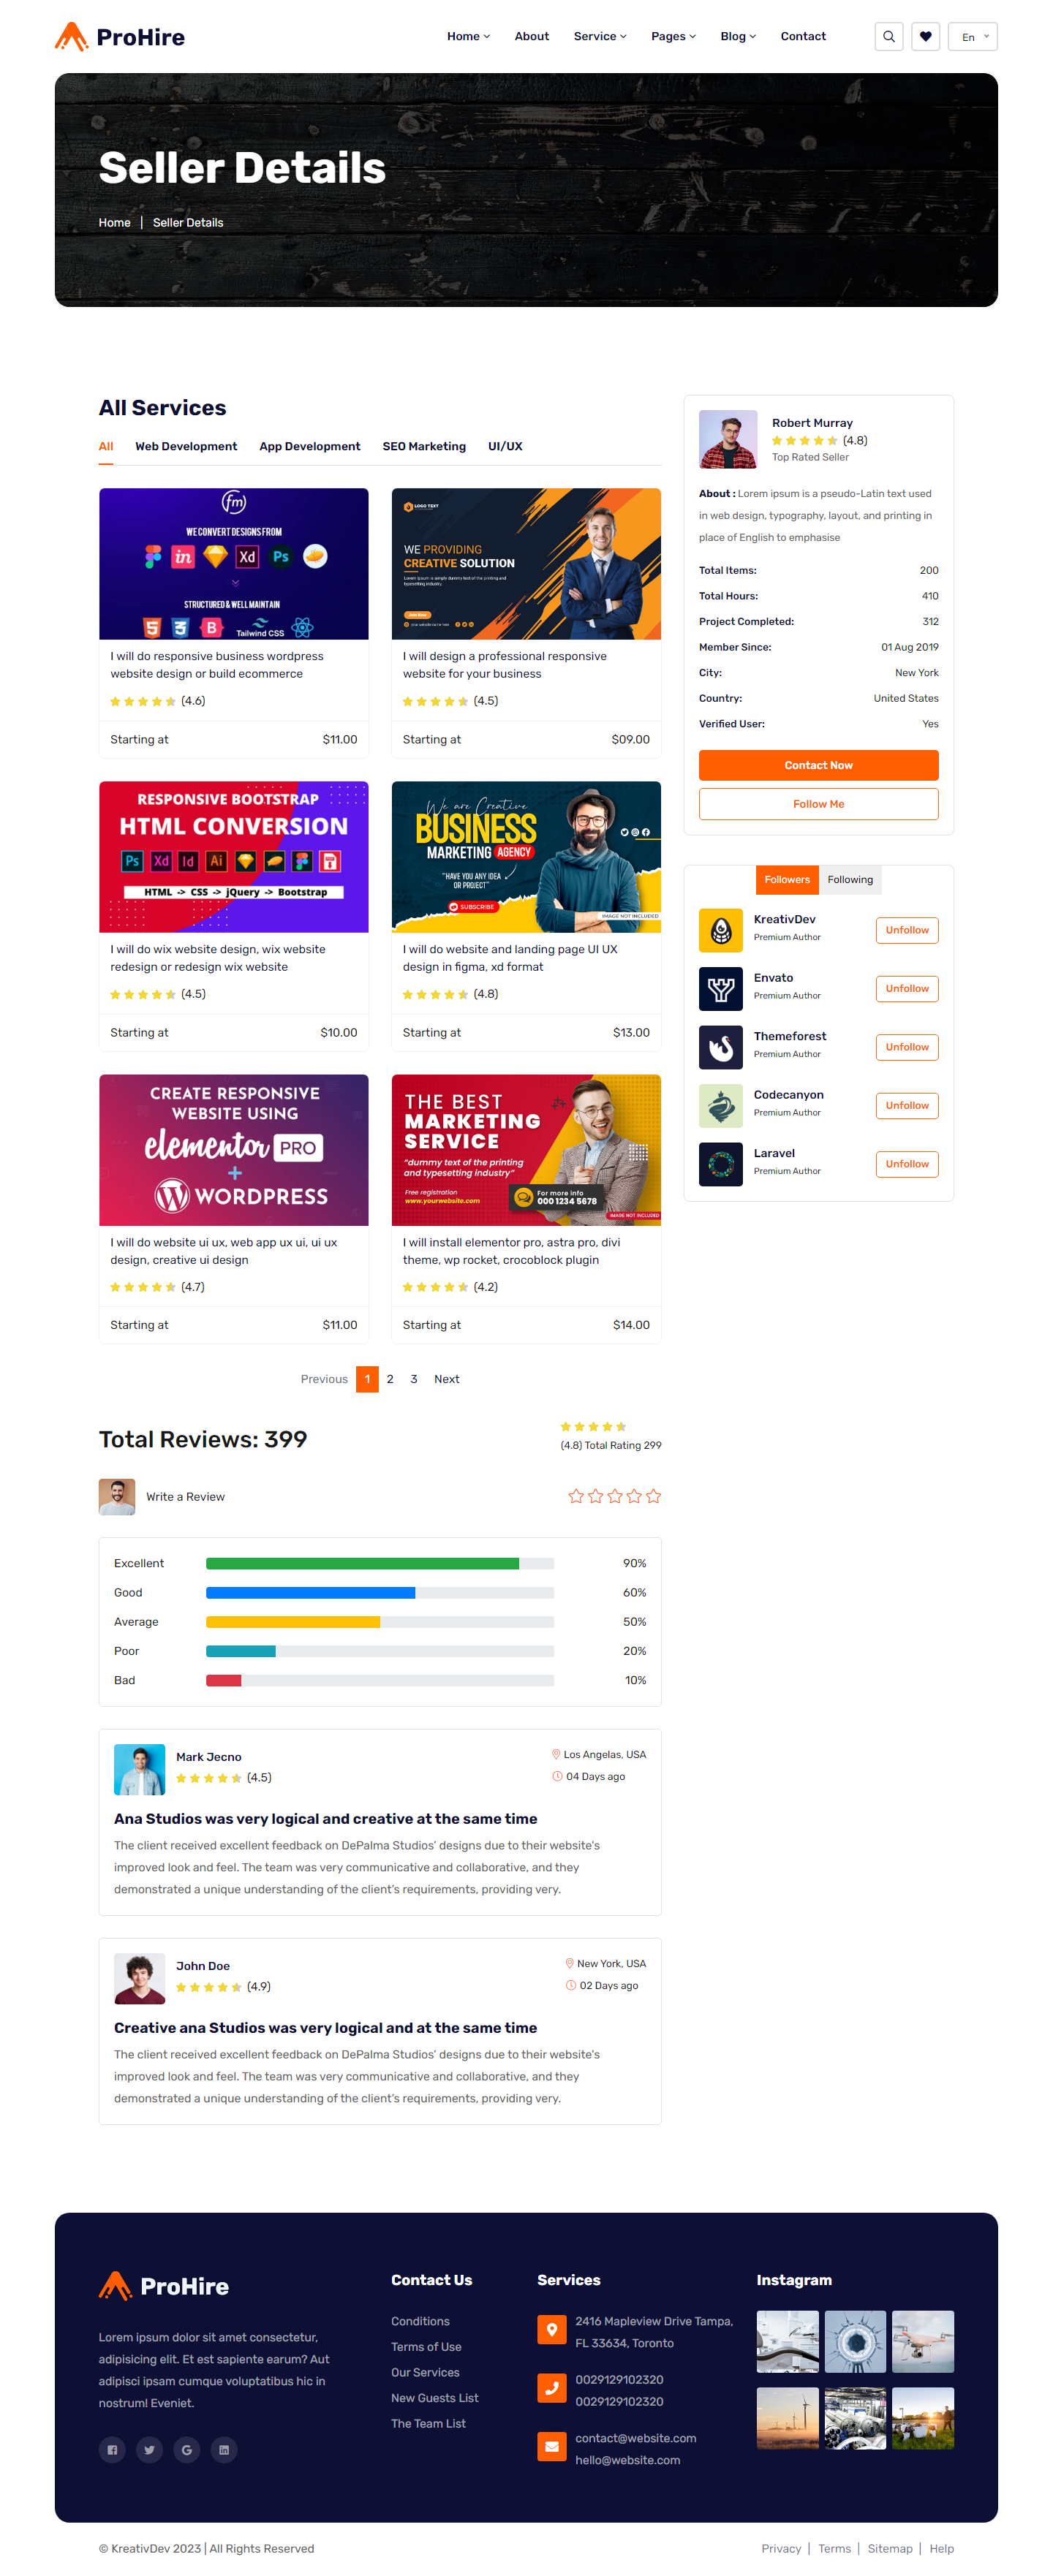Image resolution: width=1053 pixels, height=2576 pixels.
Task: Expand the Pages menu dropdown
Action: coord(673,37)
